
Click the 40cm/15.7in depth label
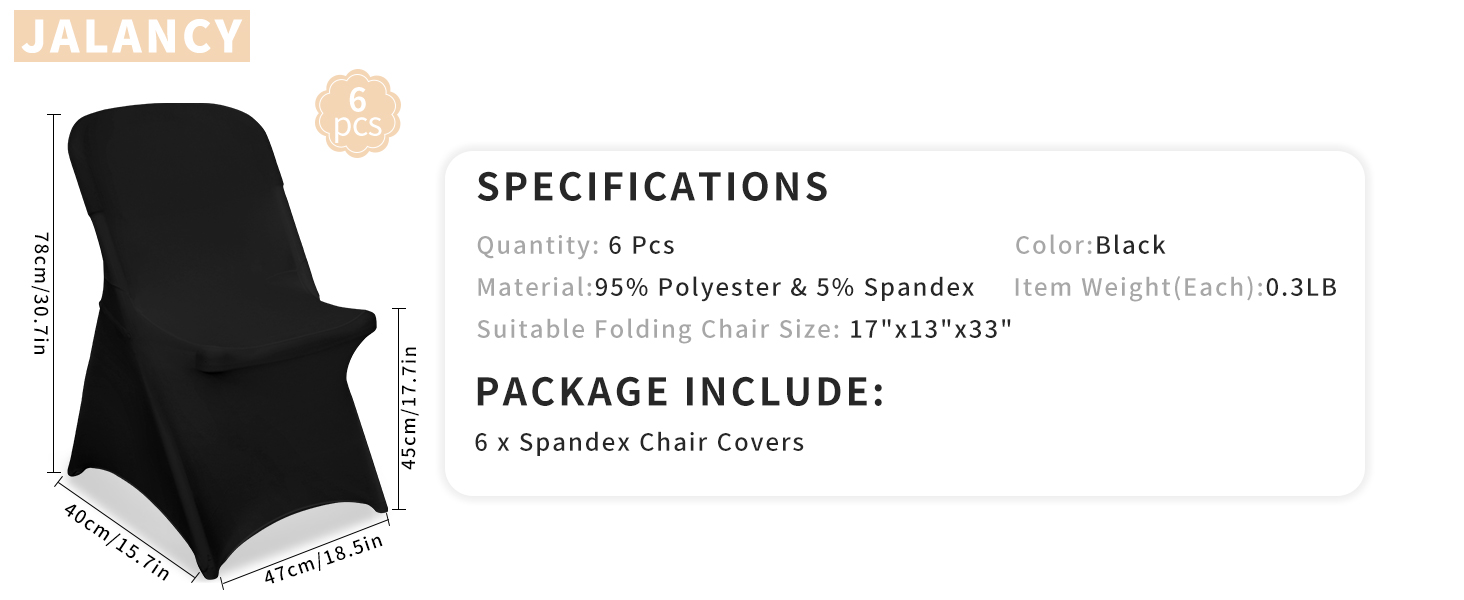[x=116, y=541]
